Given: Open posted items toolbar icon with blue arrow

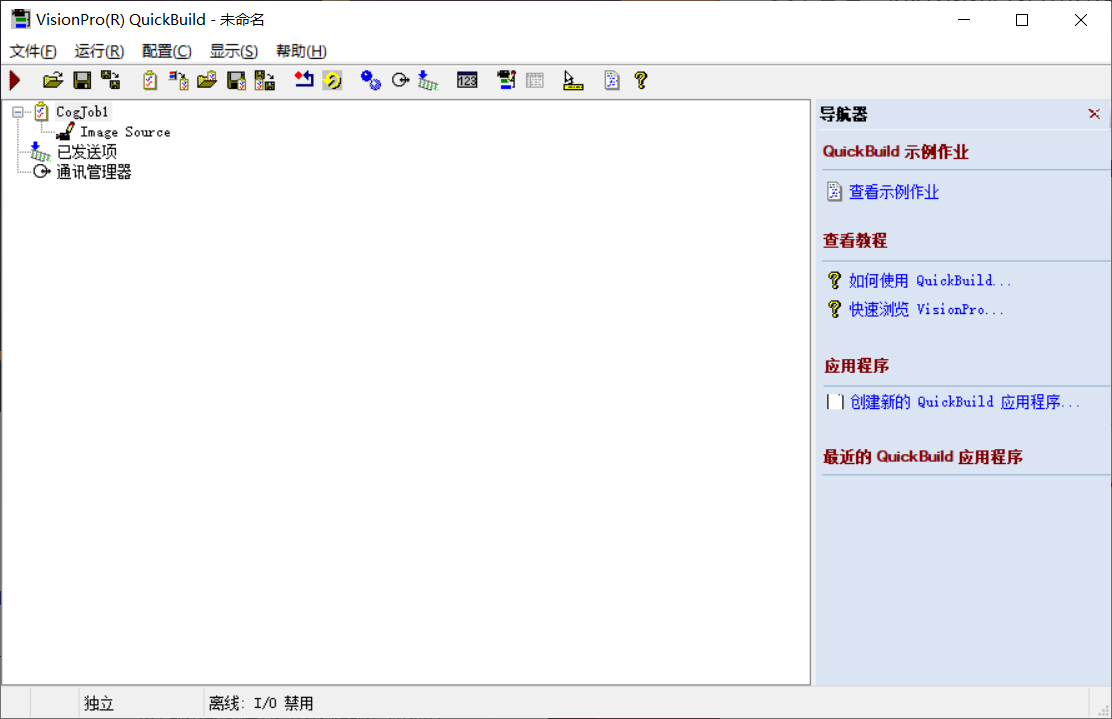Looking at the screenshot, I should pos(428,80).
